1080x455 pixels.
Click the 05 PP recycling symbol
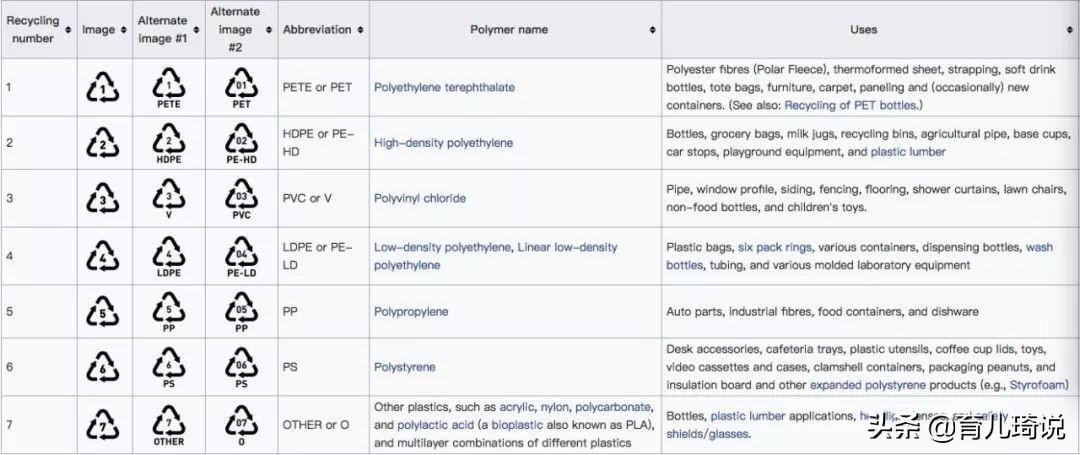click(241, 311)
